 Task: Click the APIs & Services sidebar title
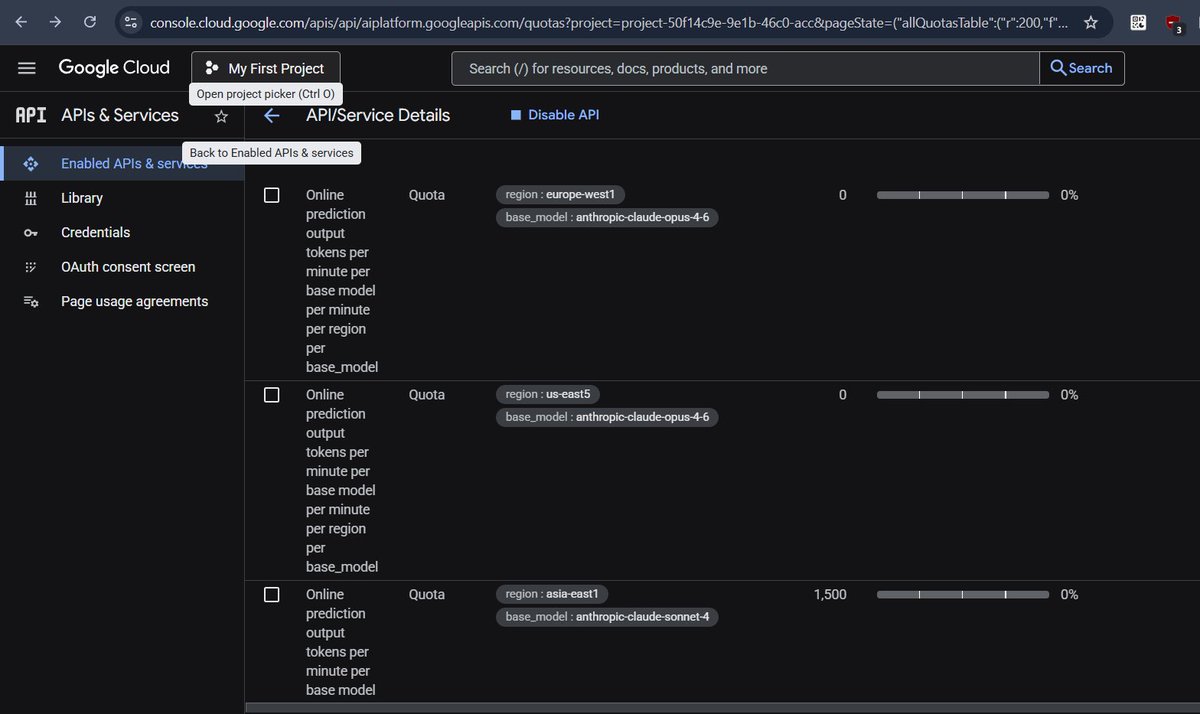[x=120, y=115]
